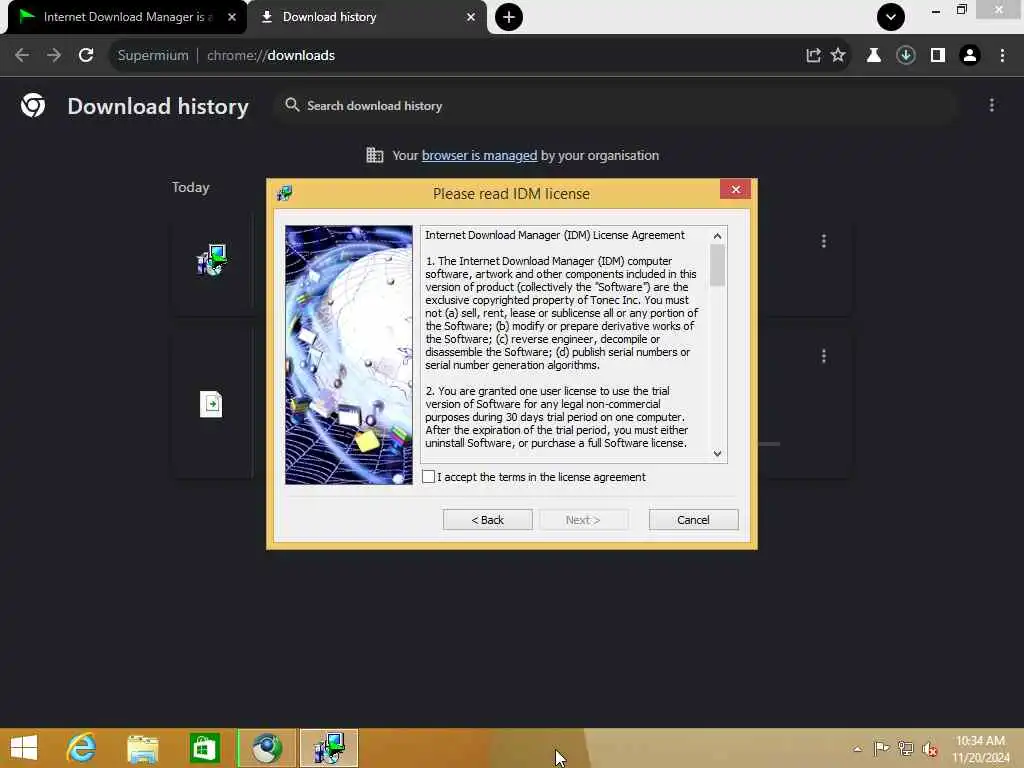Viewport: 1024px width, 768px height.
Task: Open network status icon in tray
Action: [905, 748]
